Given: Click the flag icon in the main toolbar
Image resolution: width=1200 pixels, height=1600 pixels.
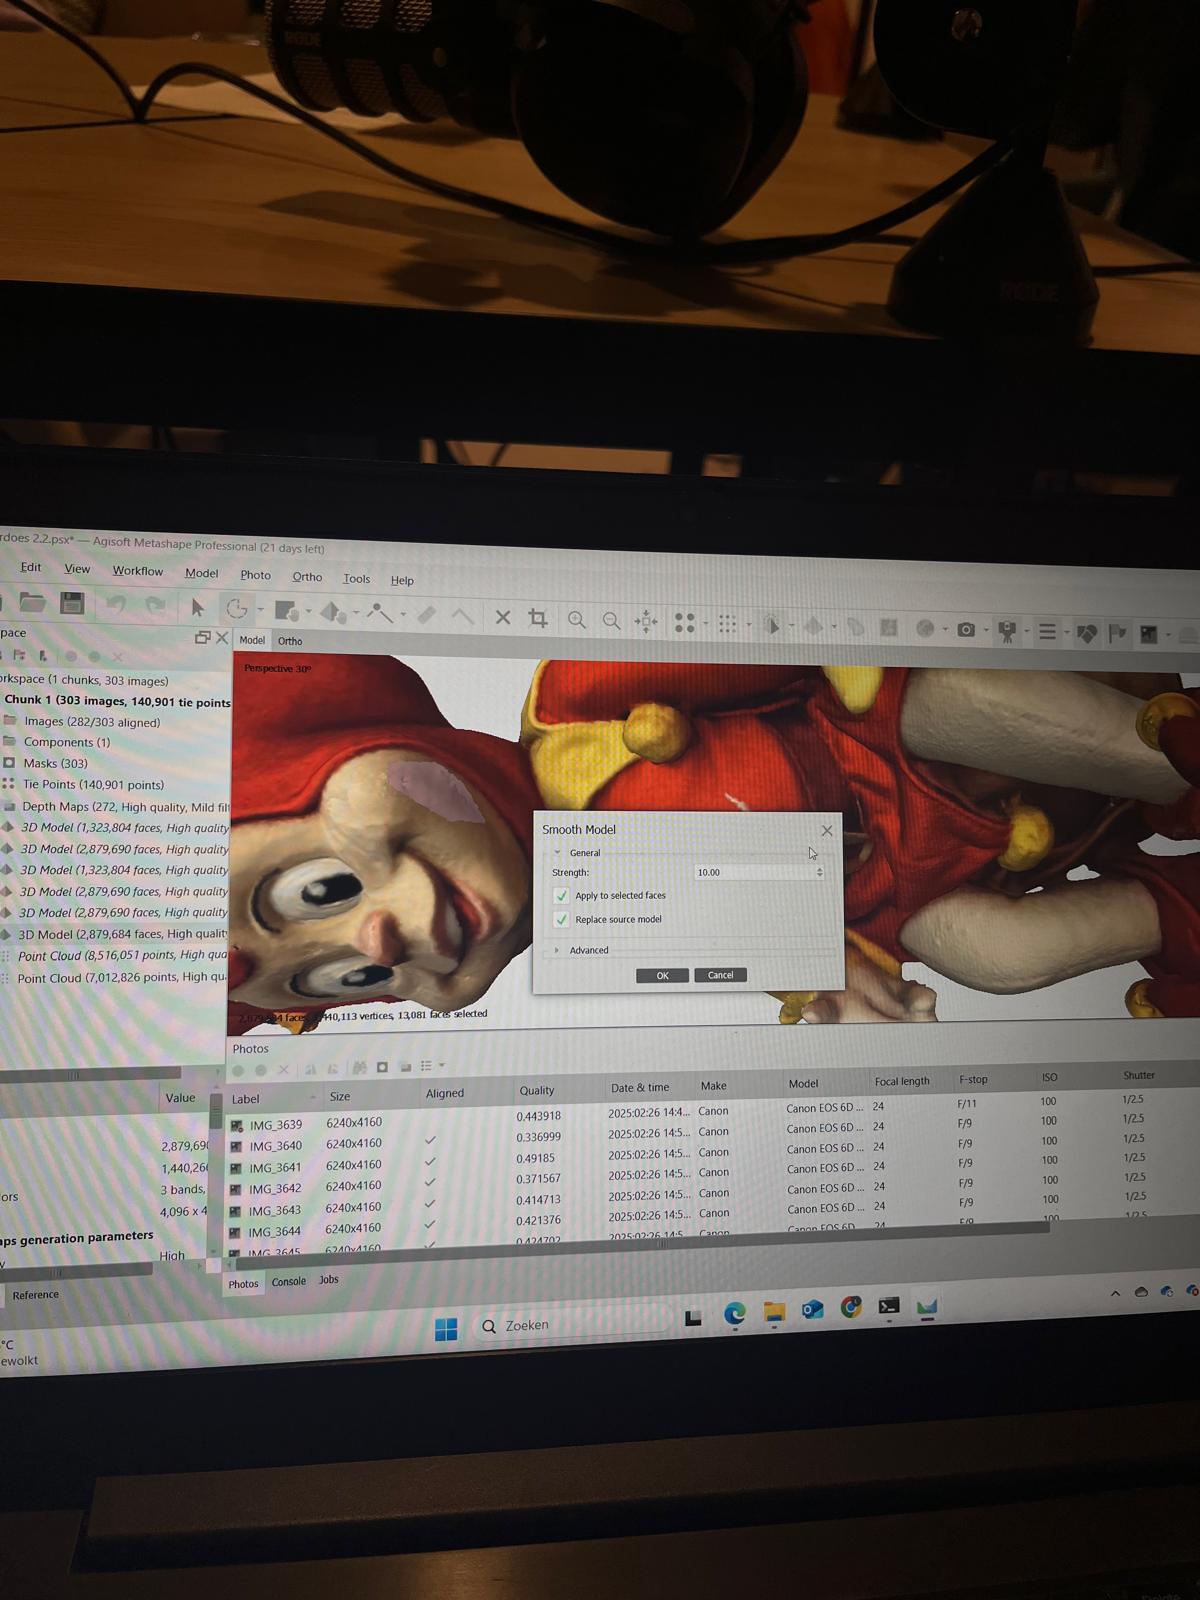Looking at the screenshot, I should point(1118,632).
